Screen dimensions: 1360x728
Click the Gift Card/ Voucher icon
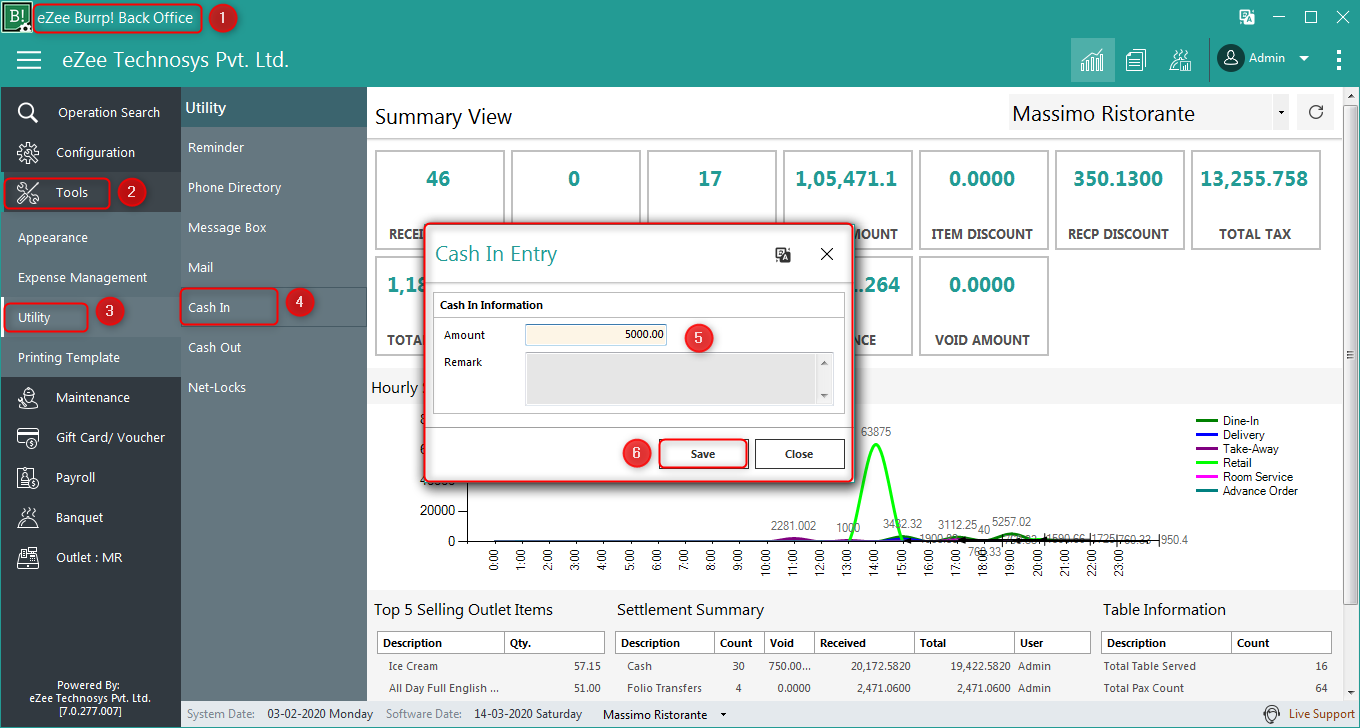pos(28,437)
